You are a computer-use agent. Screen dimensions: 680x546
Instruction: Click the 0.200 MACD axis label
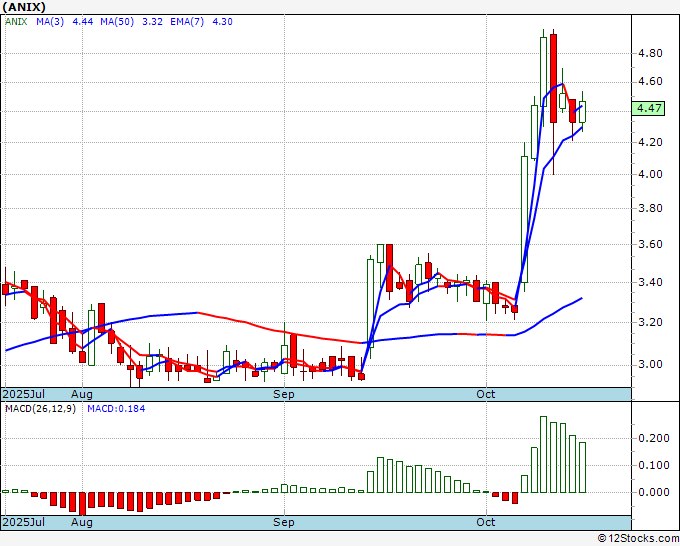[x=654, y=438]
